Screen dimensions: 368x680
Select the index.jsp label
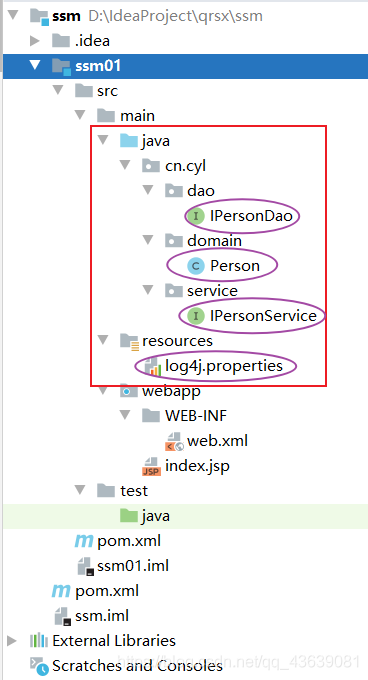pyautogui.click(x=197, y=466)
